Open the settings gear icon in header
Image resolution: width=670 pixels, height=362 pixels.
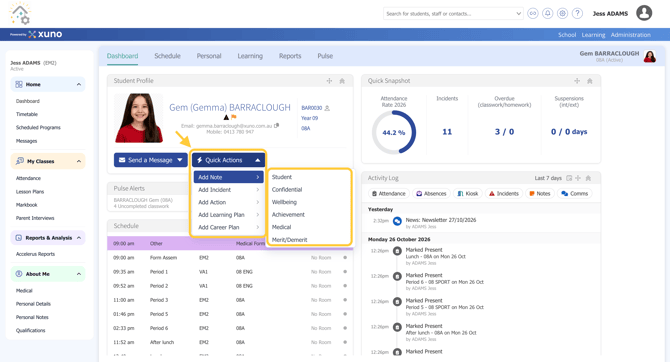(562, 14)
